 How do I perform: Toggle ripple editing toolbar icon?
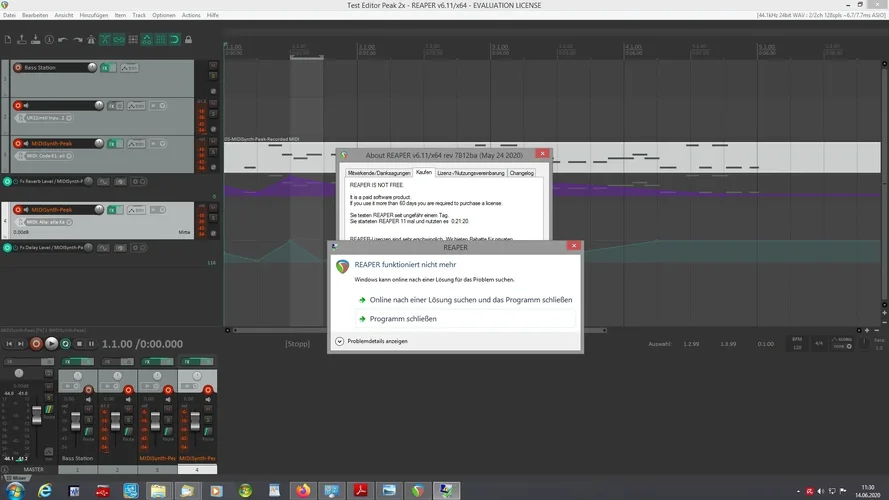[133, 40]
